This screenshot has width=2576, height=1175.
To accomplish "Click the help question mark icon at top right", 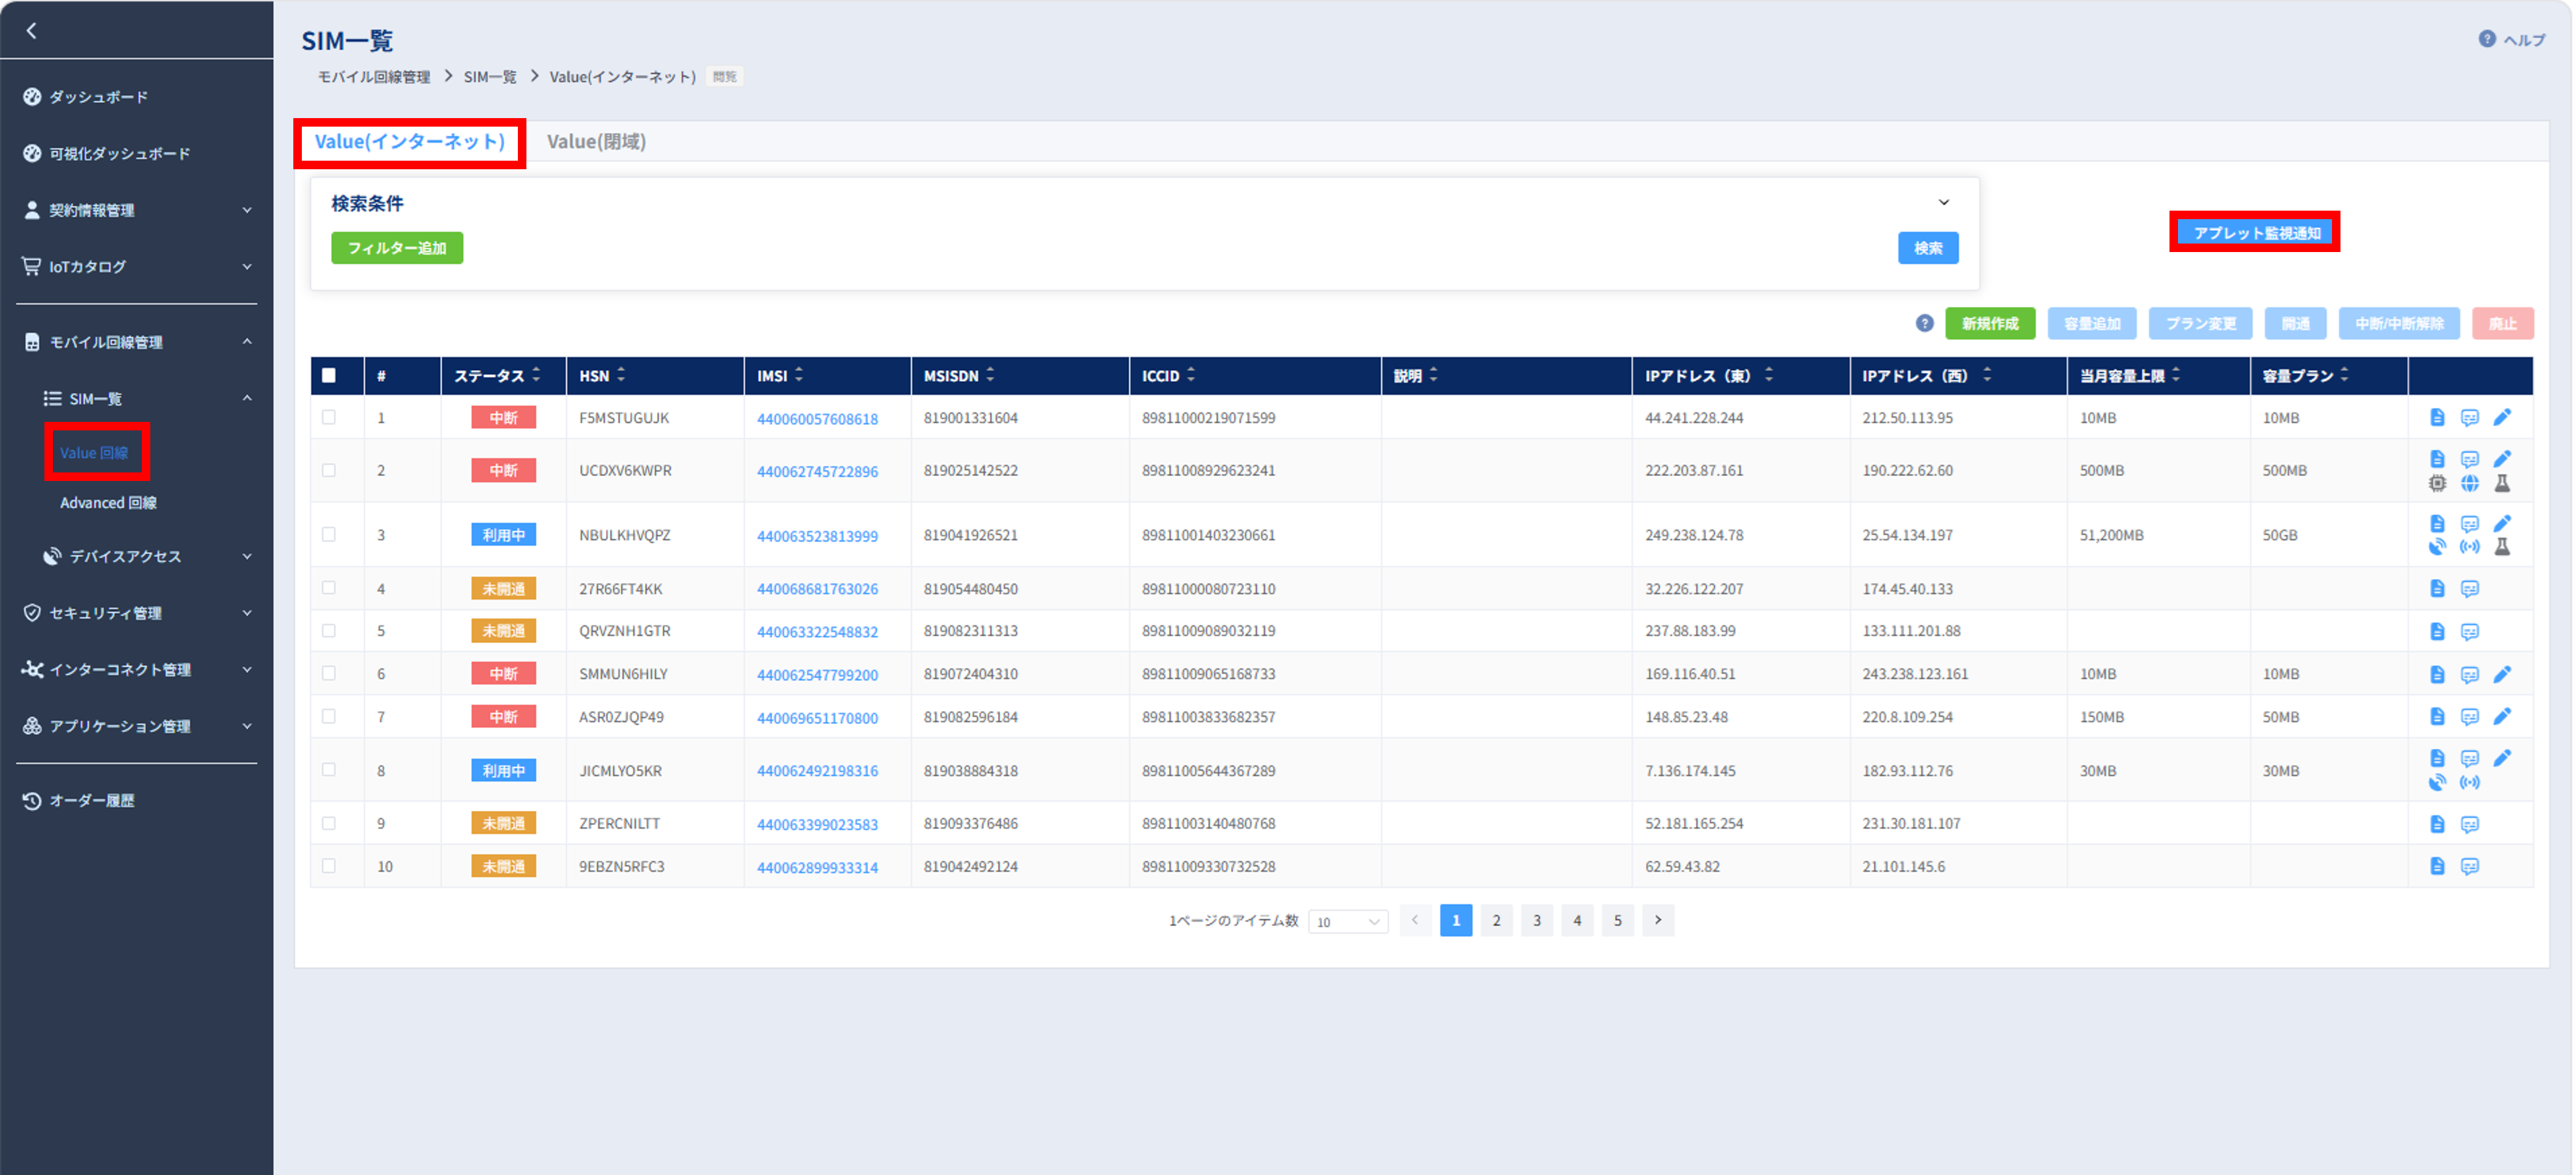I will [2486, 39].
